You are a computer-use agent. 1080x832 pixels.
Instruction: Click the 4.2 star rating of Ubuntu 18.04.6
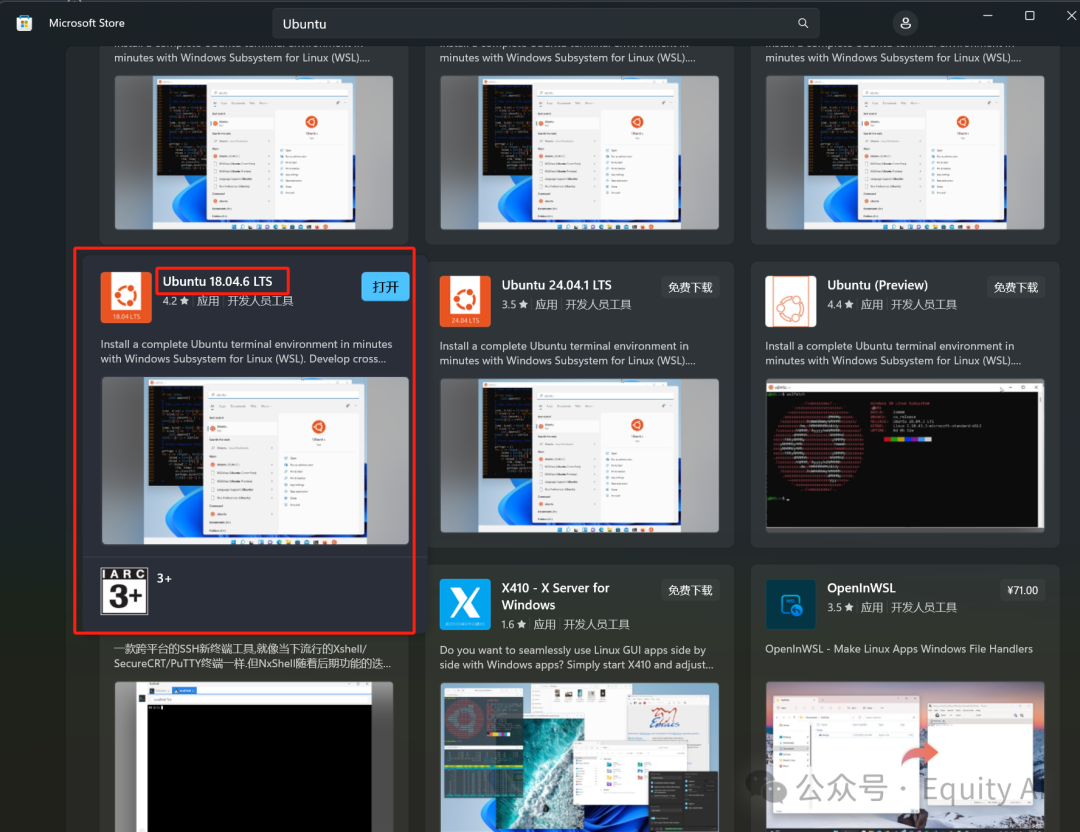tap(176, 301)
